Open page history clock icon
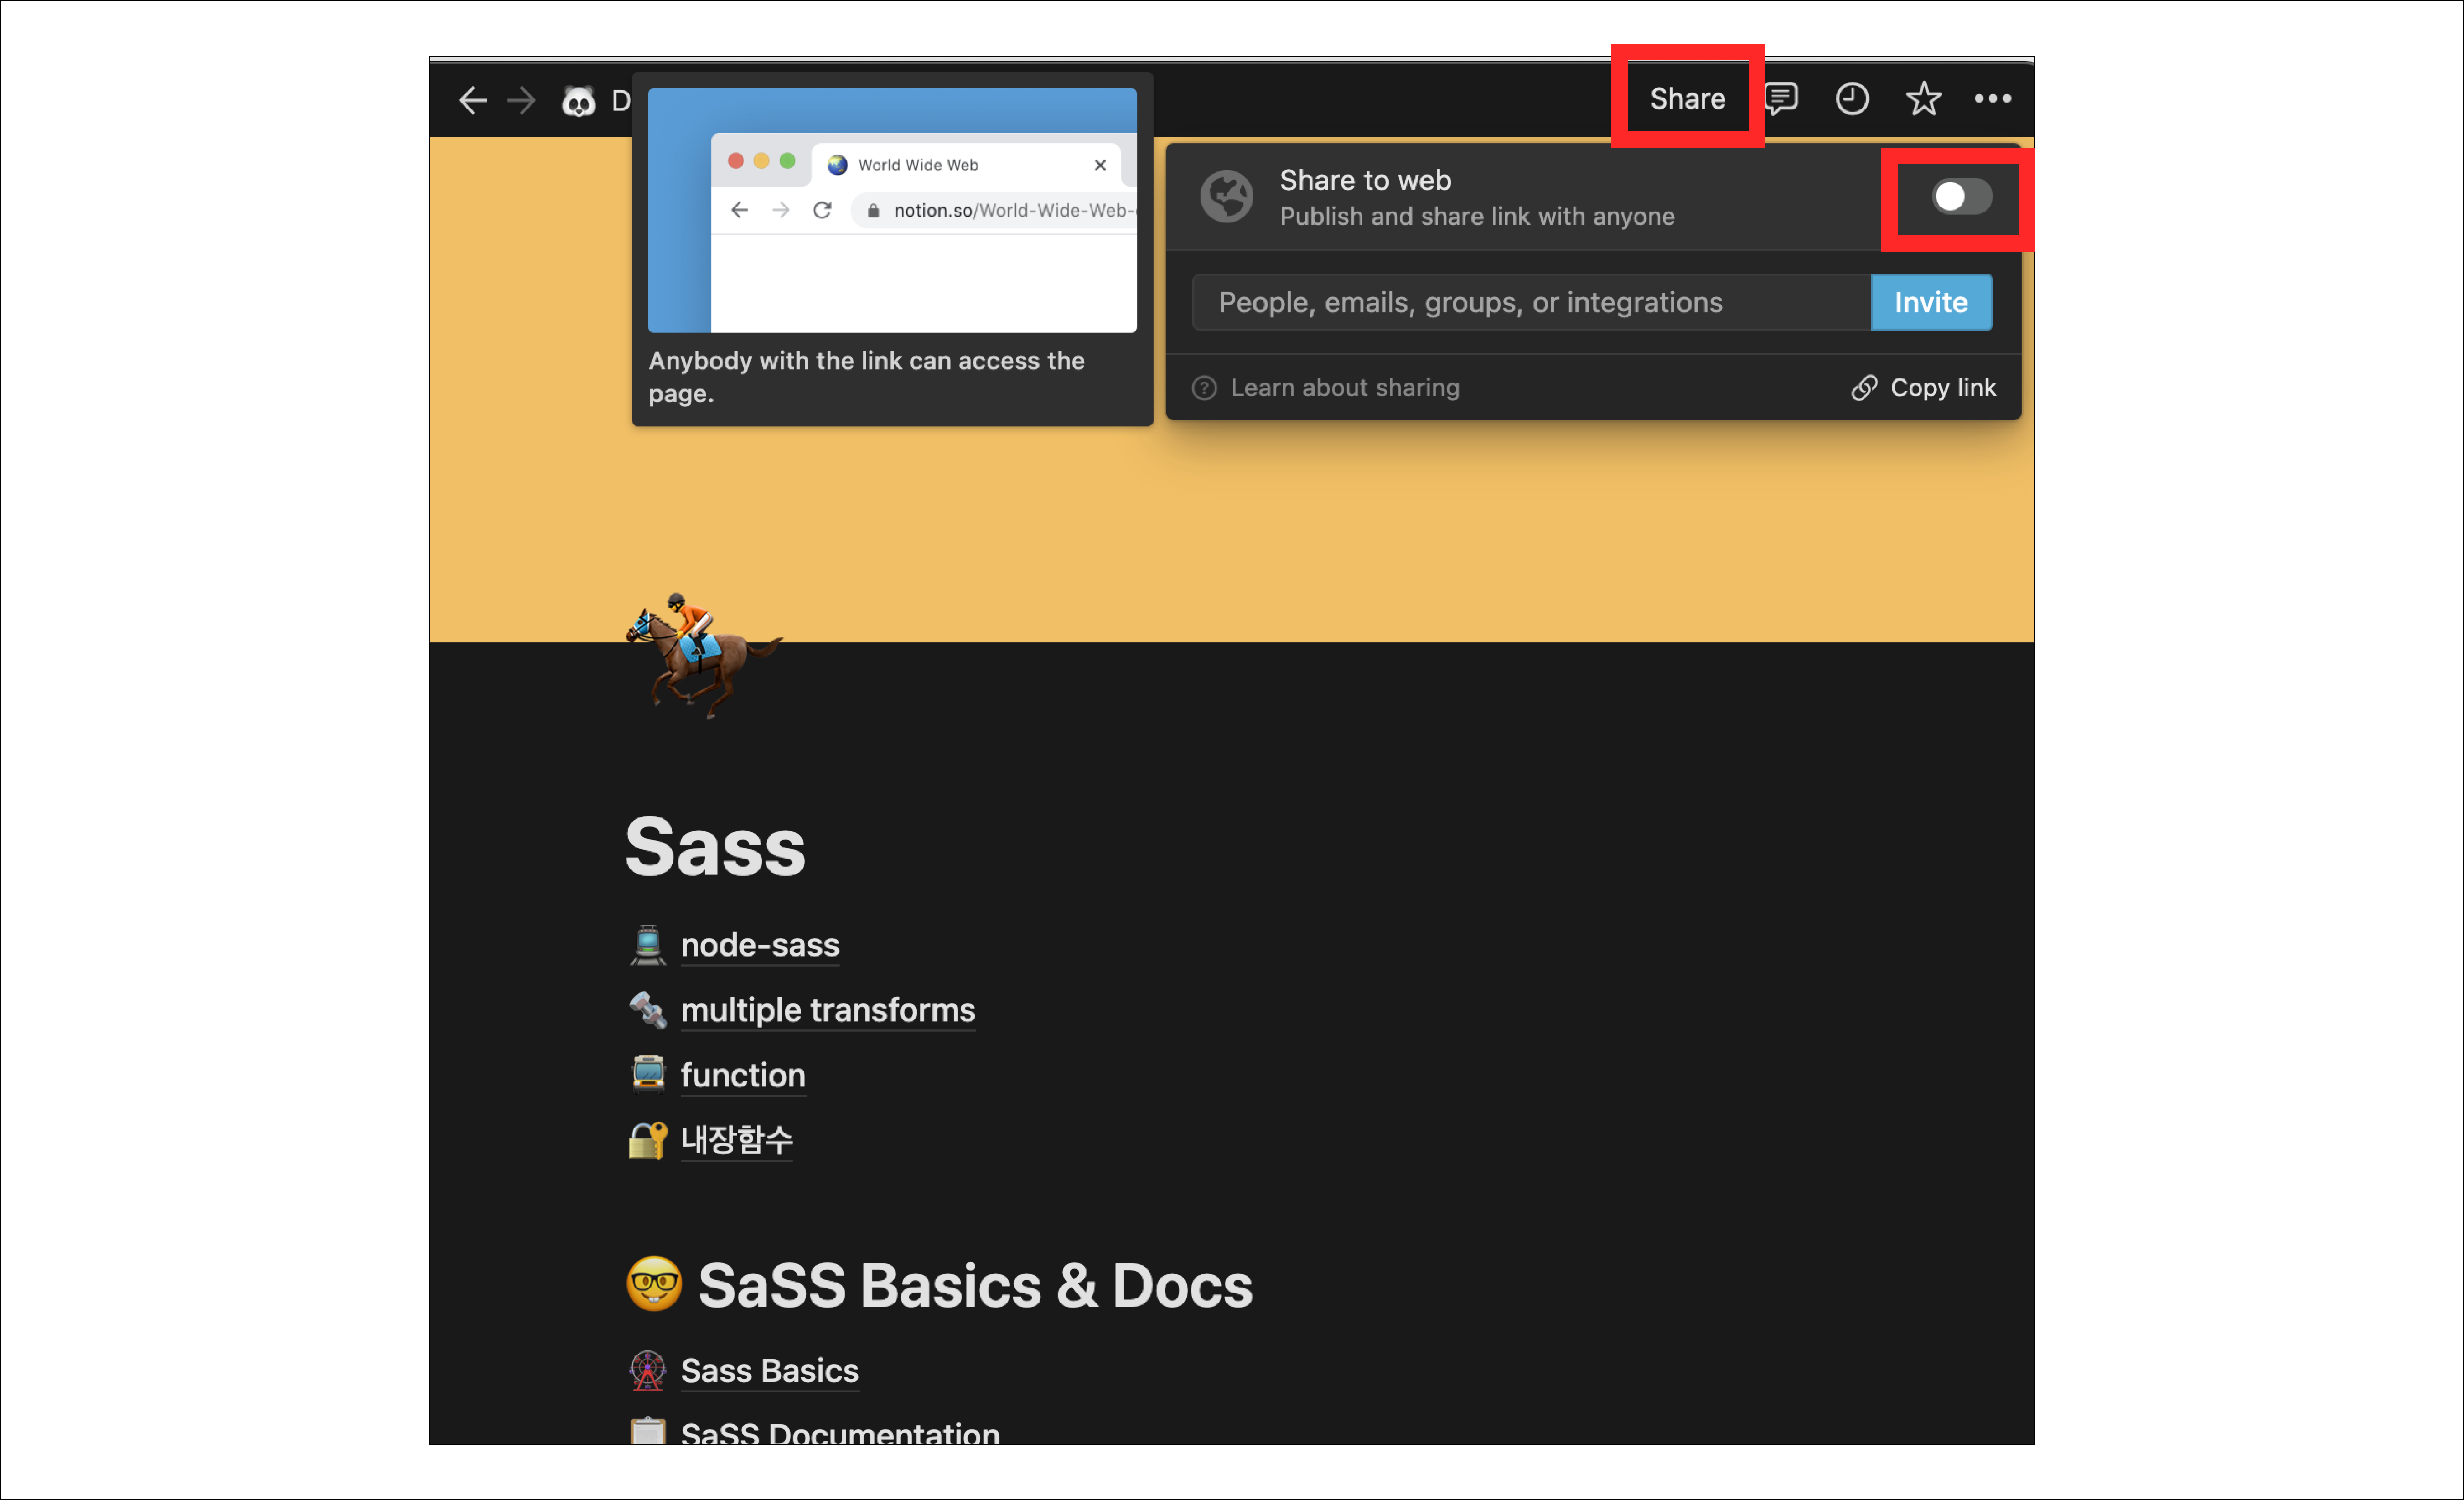Viewport: 2464px width, 1500px height. tap(1851, 98)
